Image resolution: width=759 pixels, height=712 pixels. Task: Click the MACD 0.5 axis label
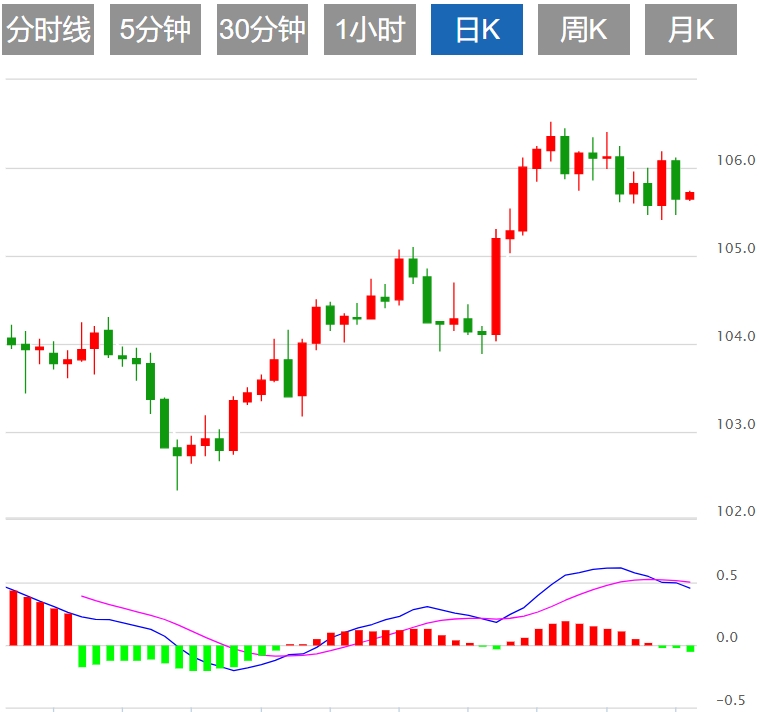point(727,576)
